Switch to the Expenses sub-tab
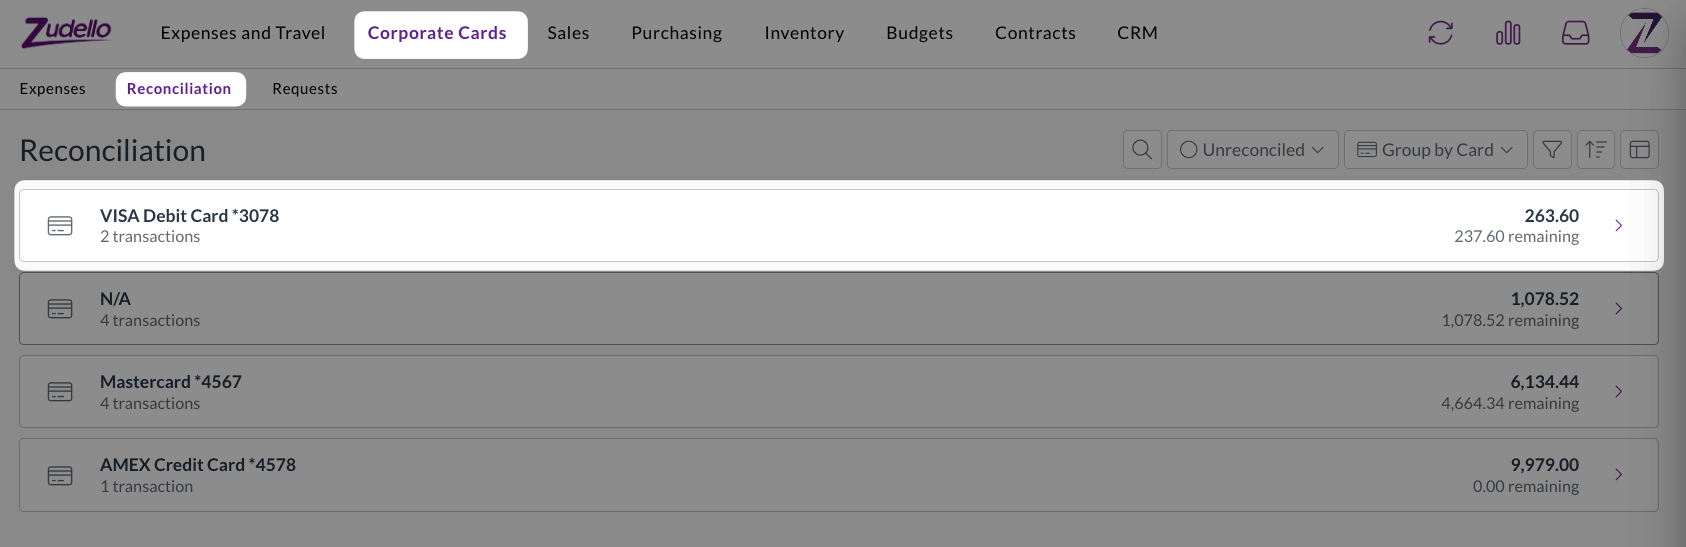This screenshot has width=1686, height=547. [x=53, y=89]
